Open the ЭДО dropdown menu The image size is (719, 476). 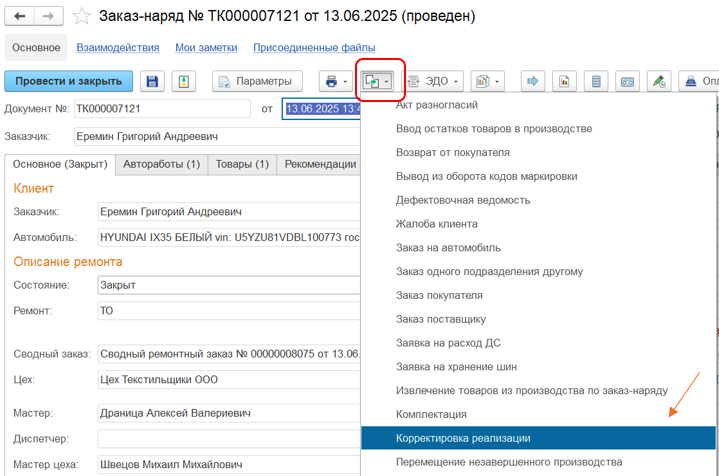tap(435, 81)
